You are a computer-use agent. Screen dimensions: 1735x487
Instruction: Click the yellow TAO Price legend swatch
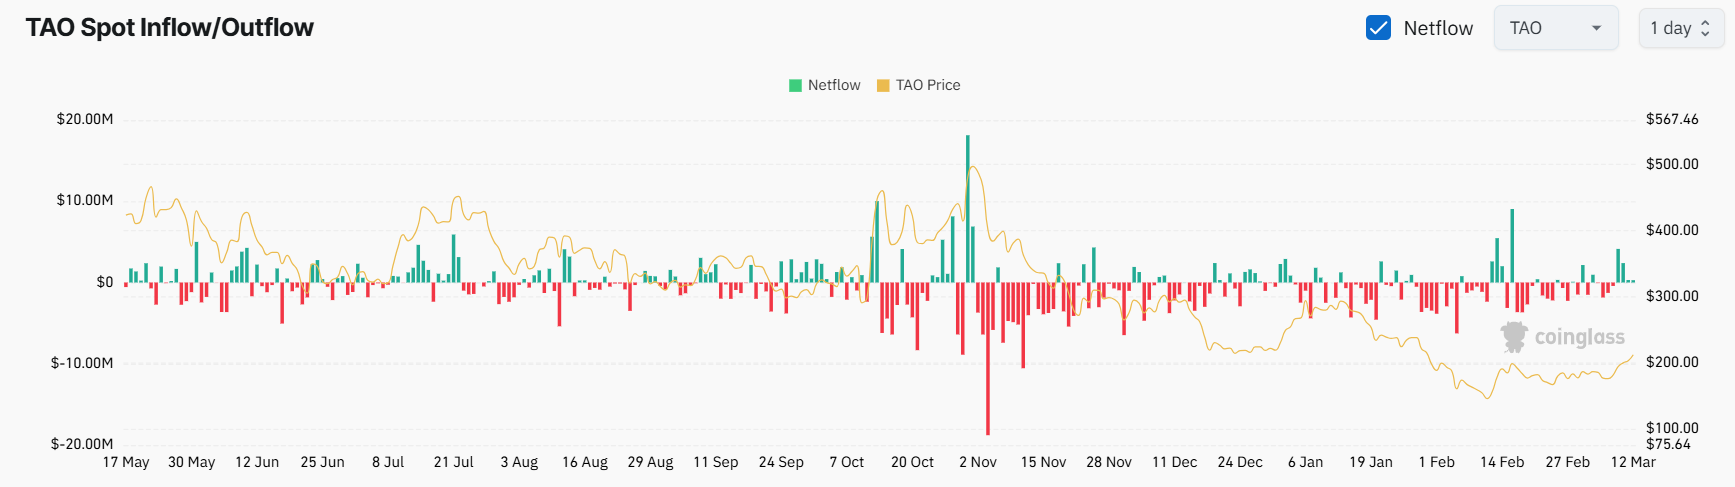(883, 85)
